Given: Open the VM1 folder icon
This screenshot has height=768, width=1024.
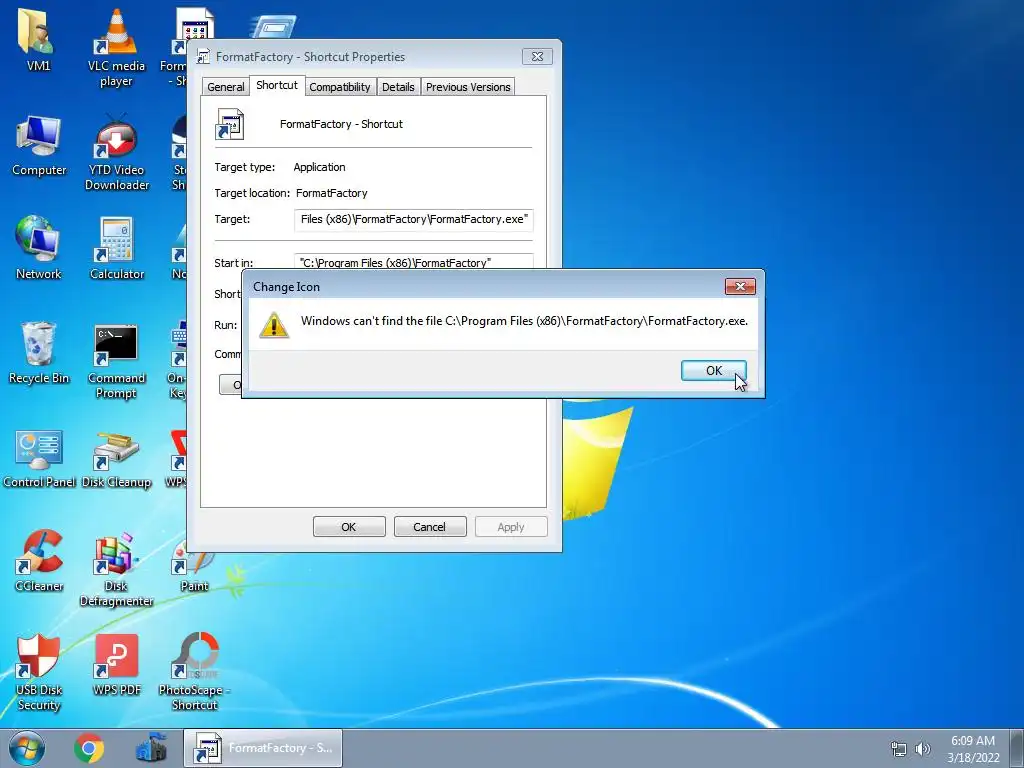Looking at the screenshot, I should [38, 39].
